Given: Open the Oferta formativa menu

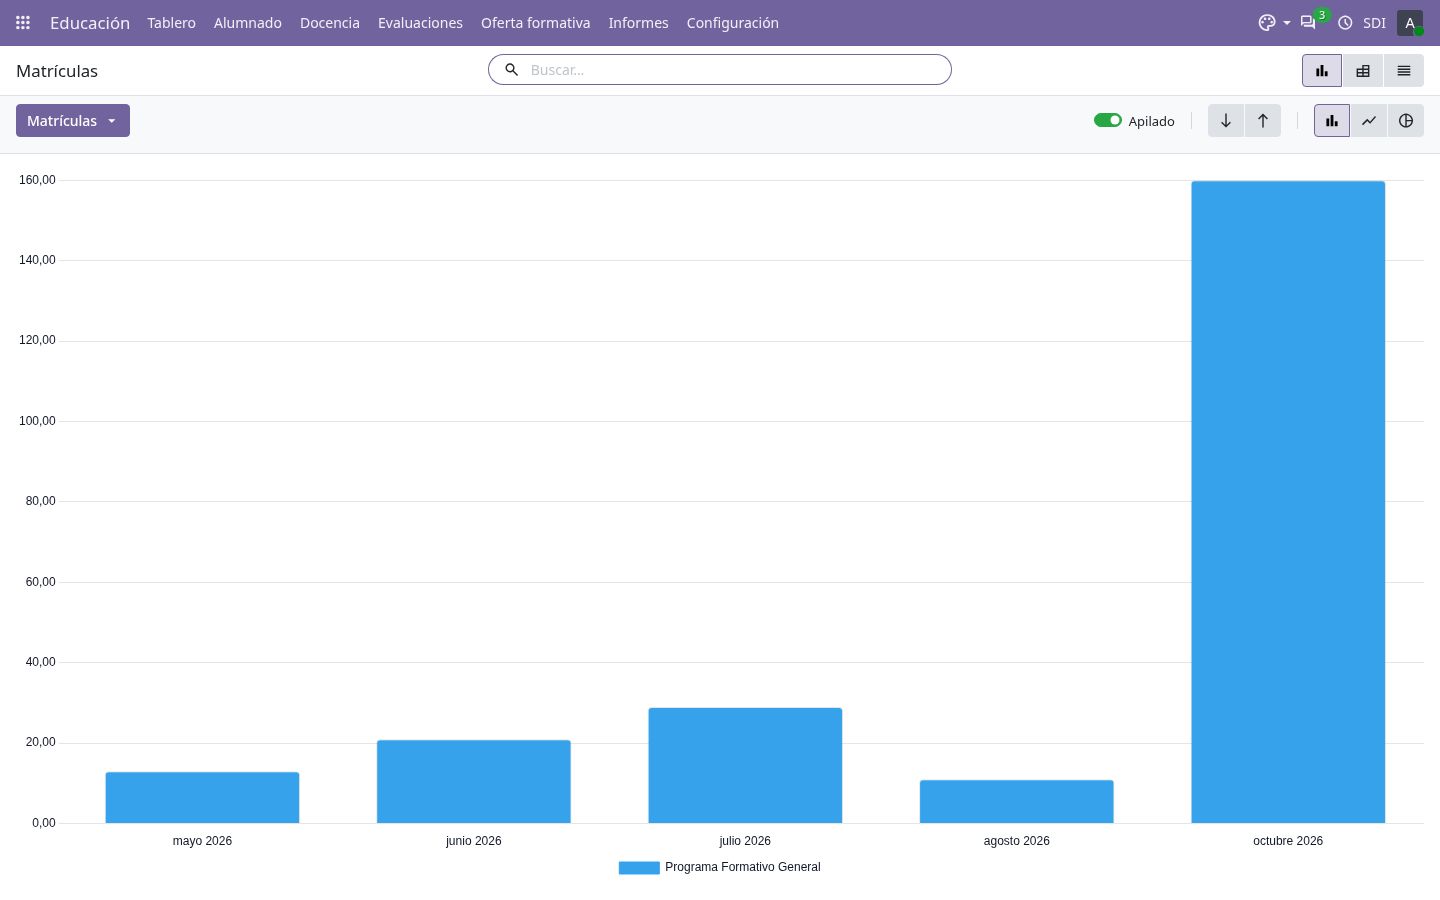Looking at the screenshot, I should coord(535,22).
